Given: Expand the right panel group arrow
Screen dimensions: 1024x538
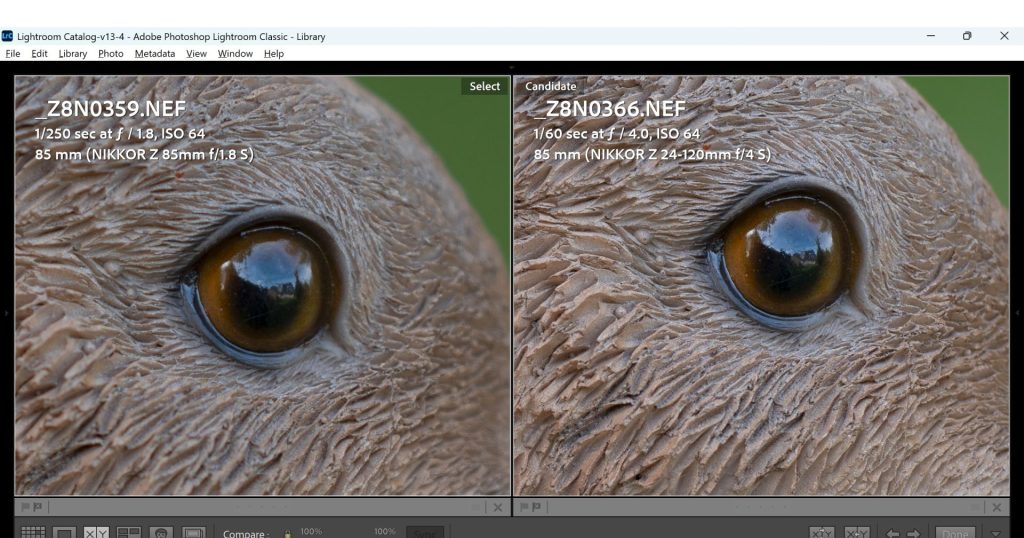Looking at the screenshot, I should [1017, 313].
